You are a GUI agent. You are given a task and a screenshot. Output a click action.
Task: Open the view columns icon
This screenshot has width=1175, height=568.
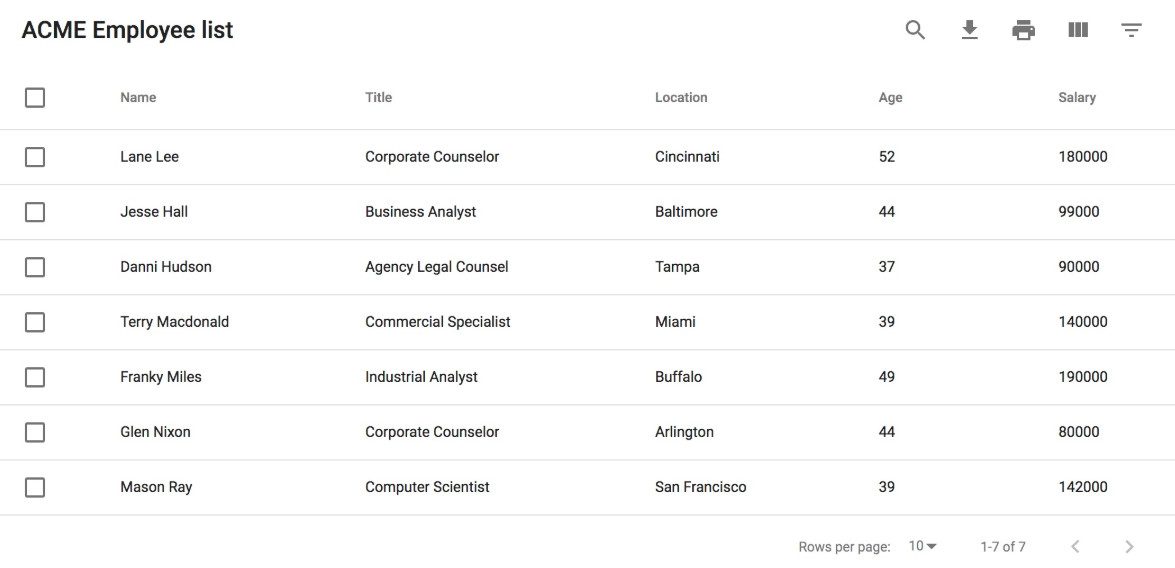point(1078,30)
